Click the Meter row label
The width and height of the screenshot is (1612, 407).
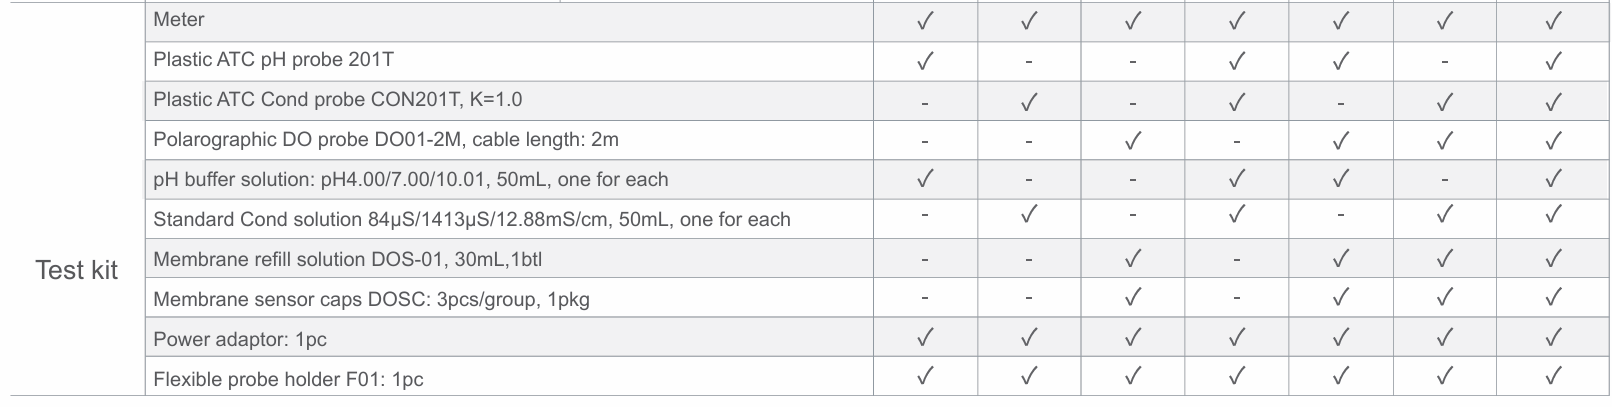(x=179, y=20)
